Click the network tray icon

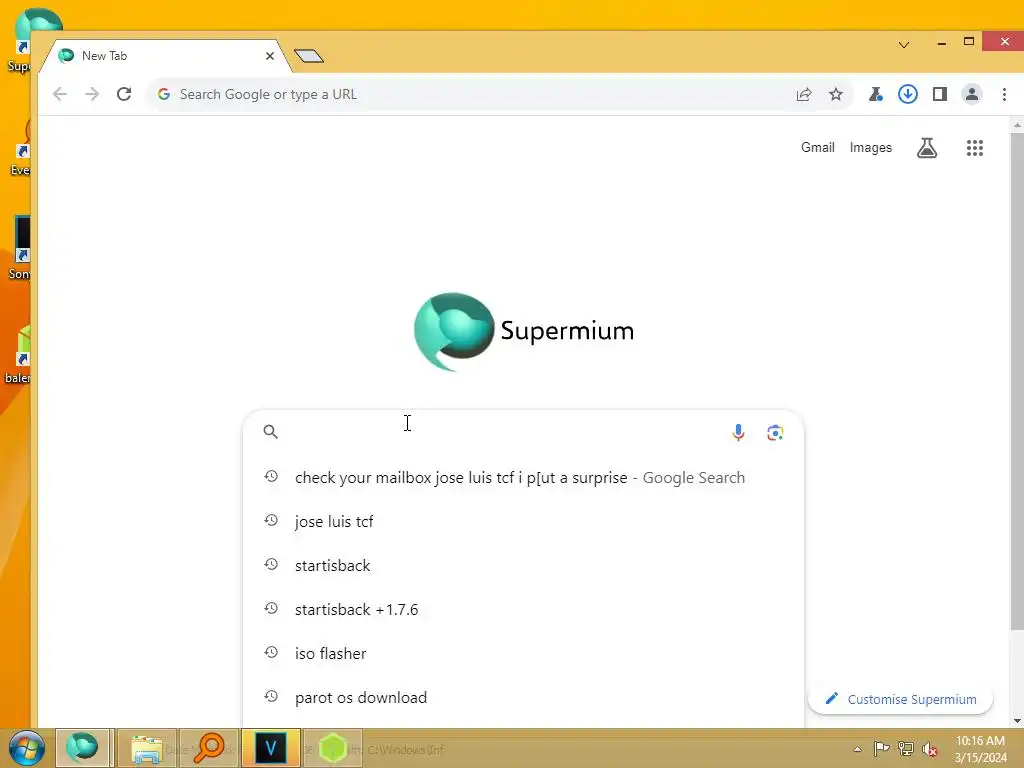click(906, 749)
